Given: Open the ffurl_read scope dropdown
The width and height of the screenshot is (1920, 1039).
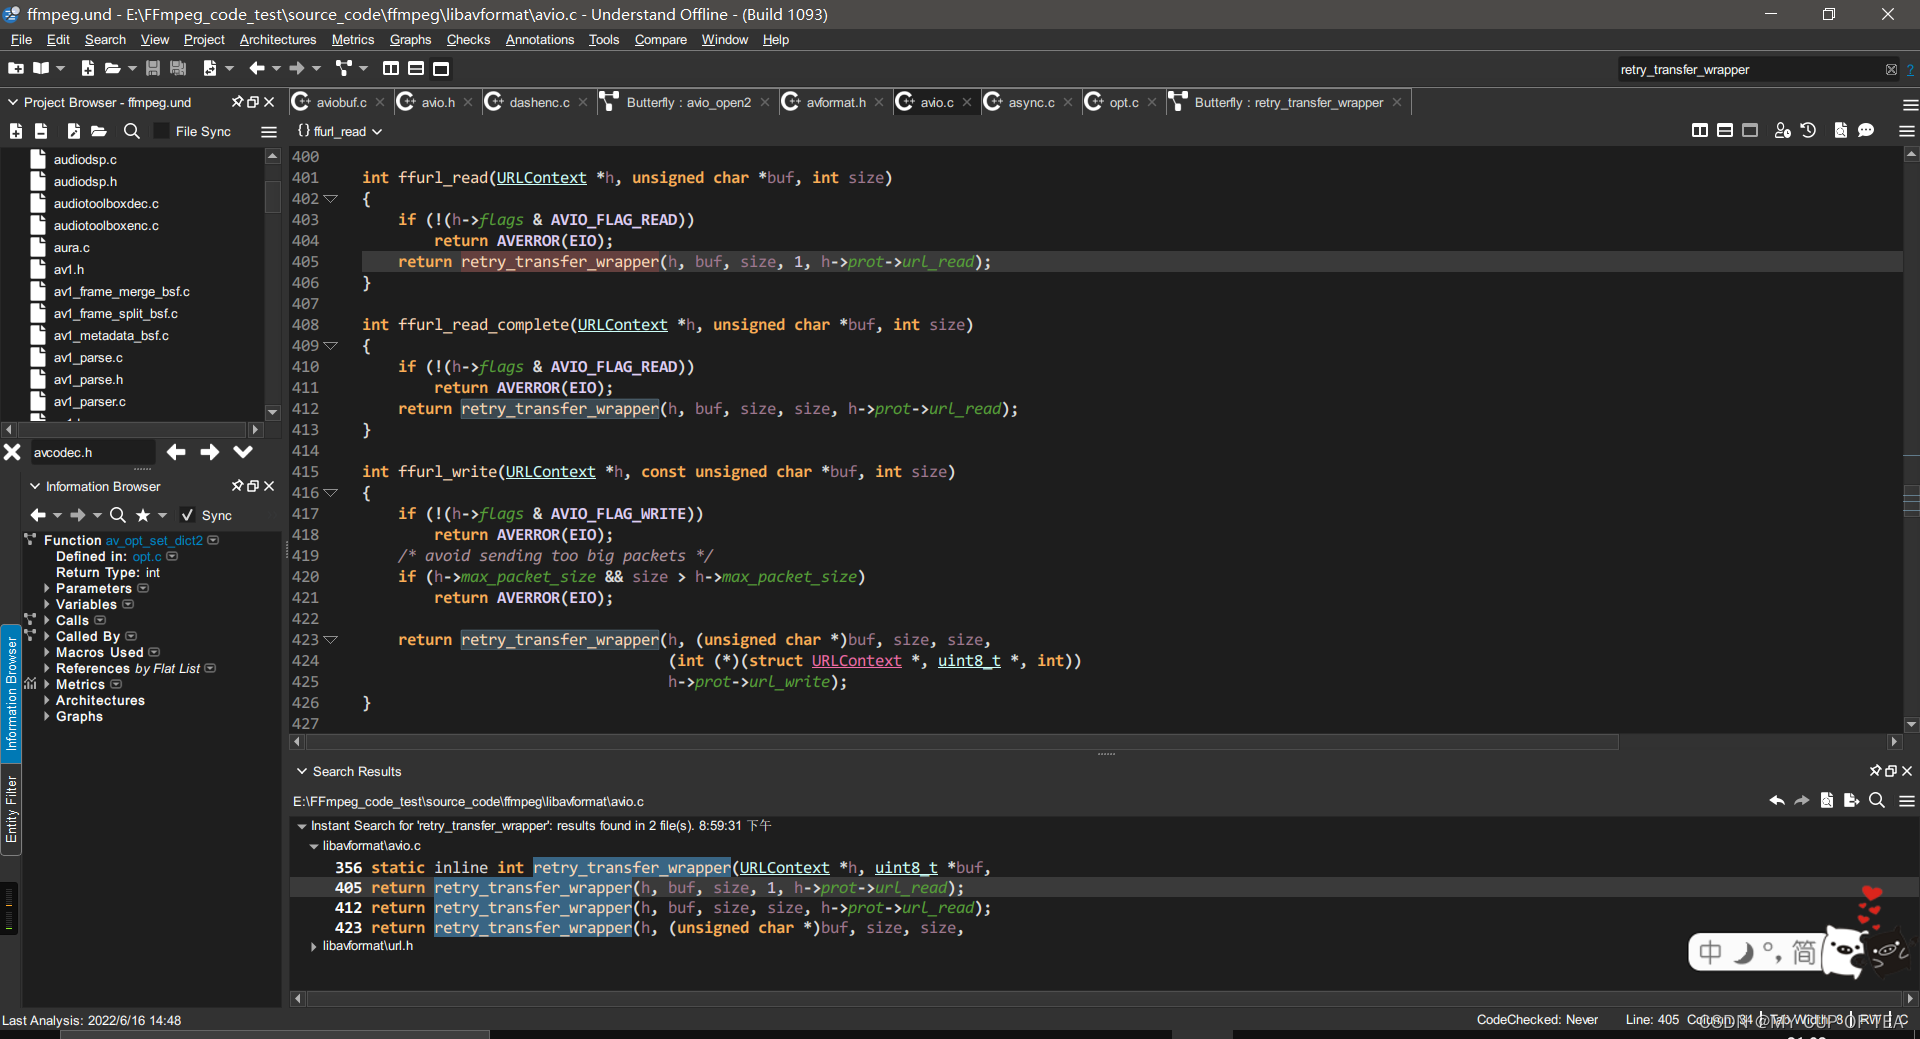Looking at the screenshot, I should pyautogui.click(x=340, y=131).
